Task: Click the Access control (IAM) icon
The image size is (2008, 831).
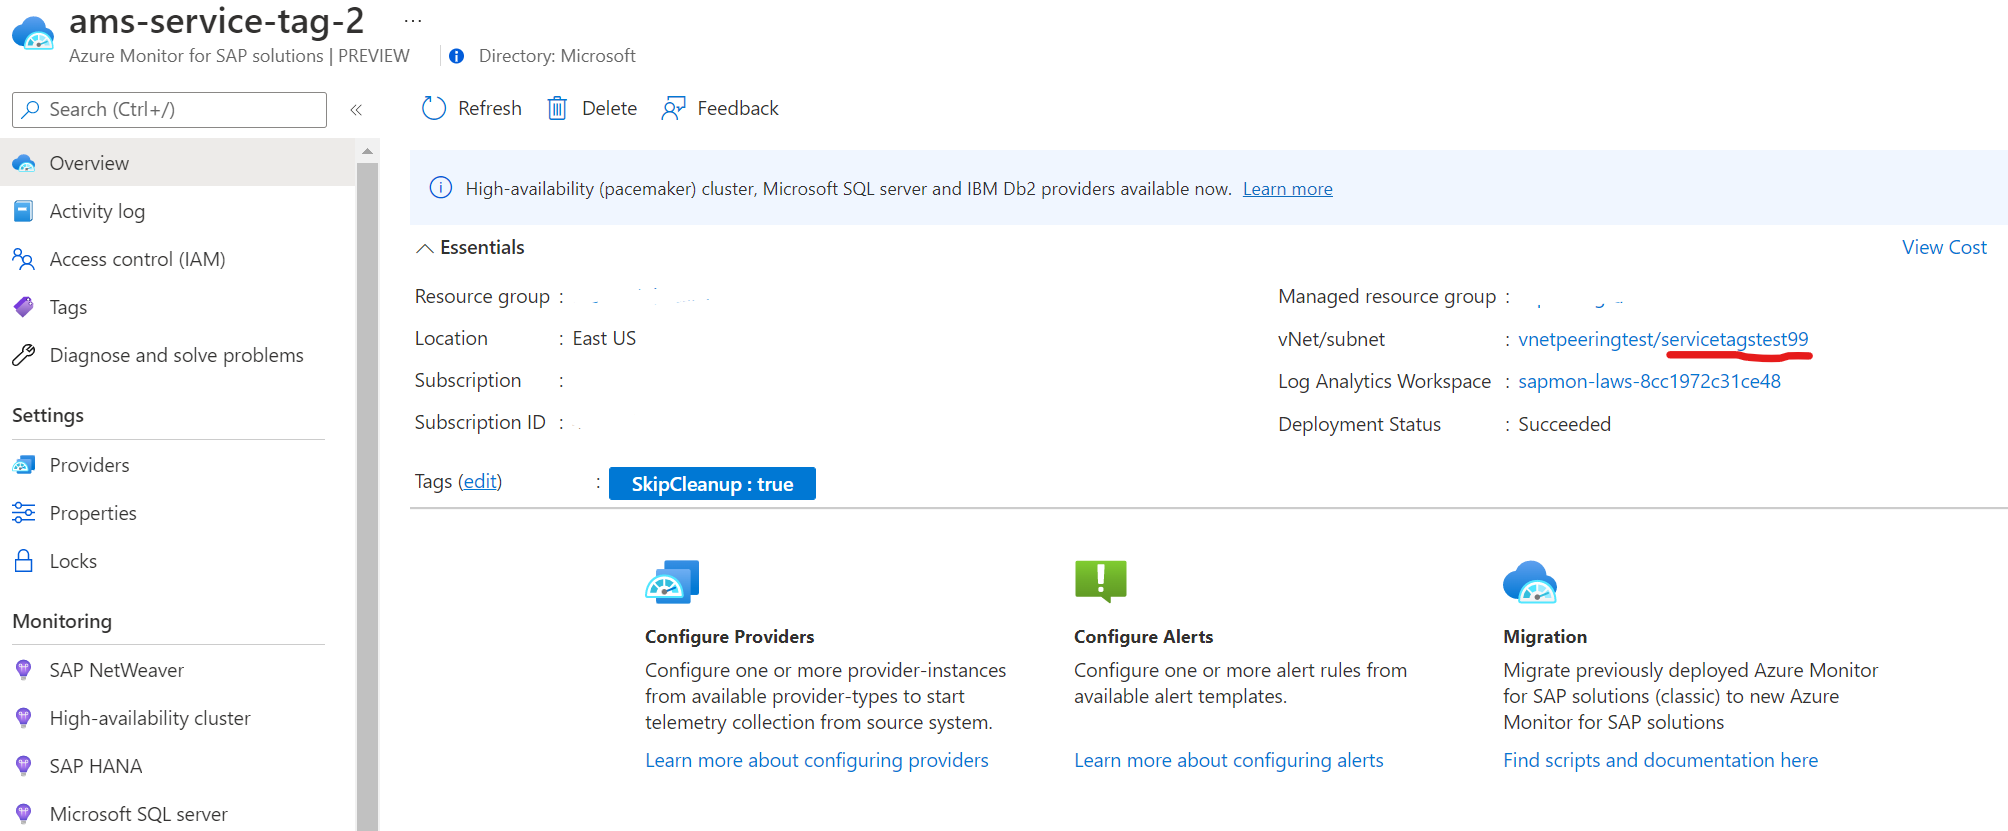Action: click(x=24, y=259)
